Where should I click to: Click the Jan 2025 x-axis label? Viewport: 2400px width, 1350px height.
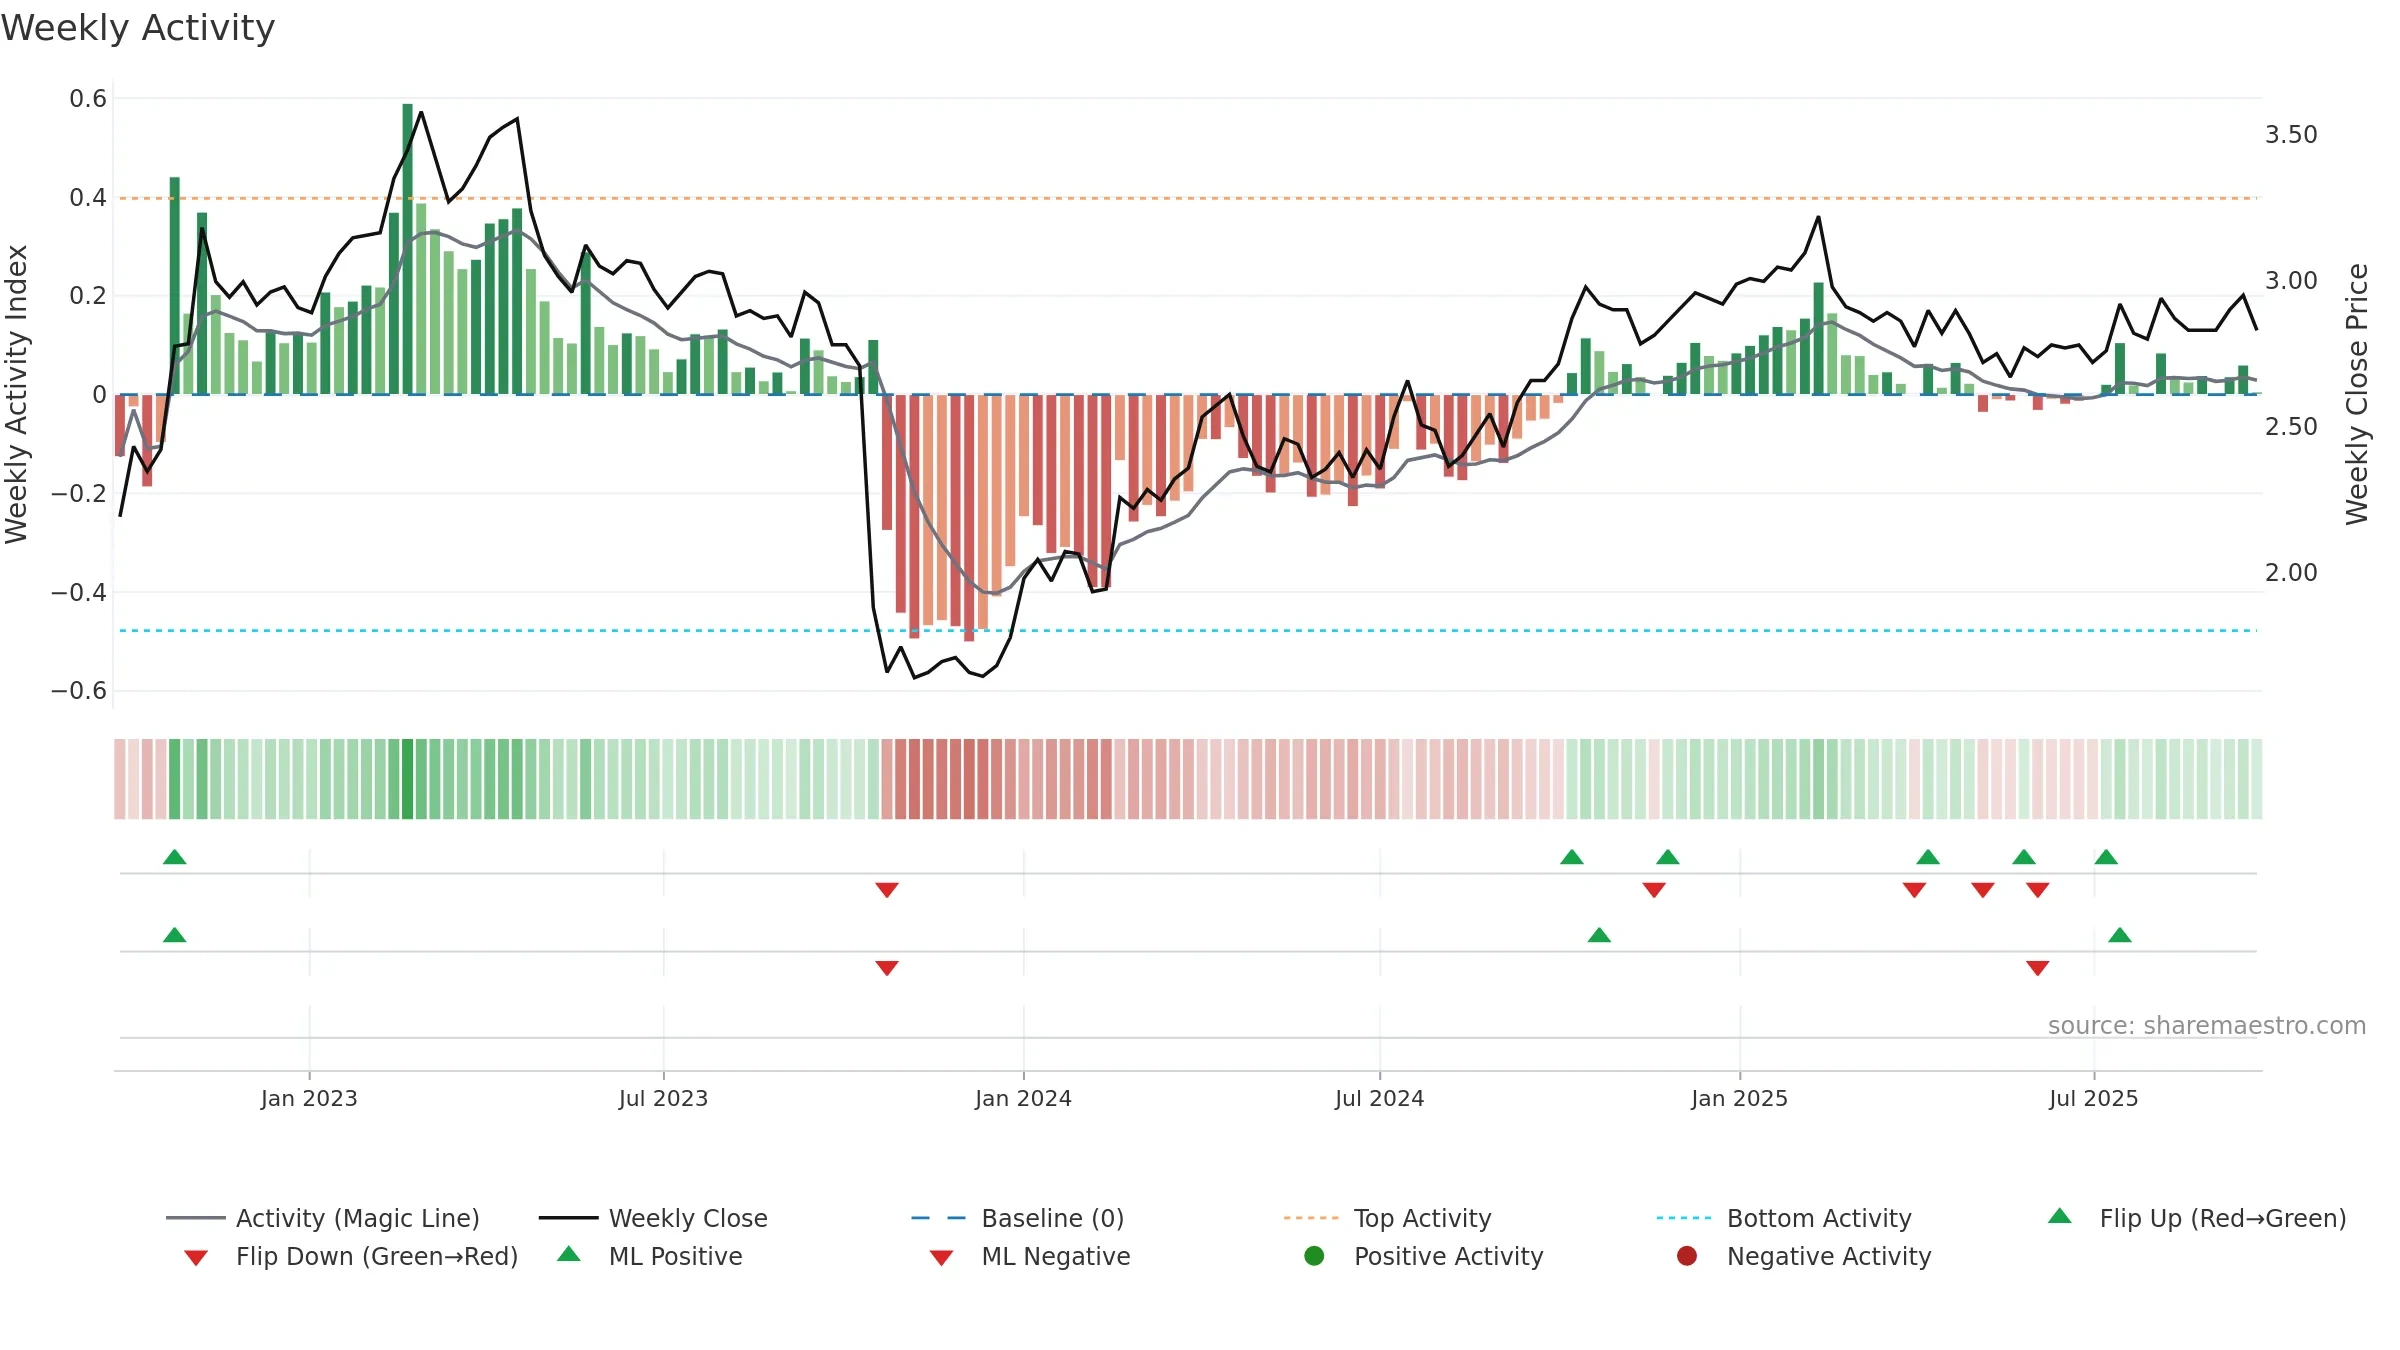1739,1099
